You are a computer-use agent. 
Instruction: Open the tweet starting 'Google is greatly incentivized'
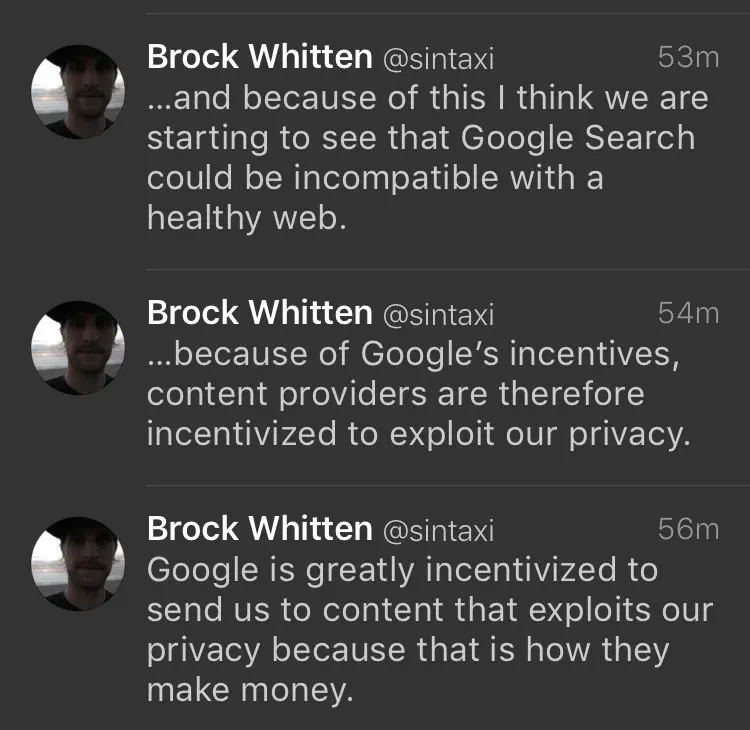[x=402, y=570]
